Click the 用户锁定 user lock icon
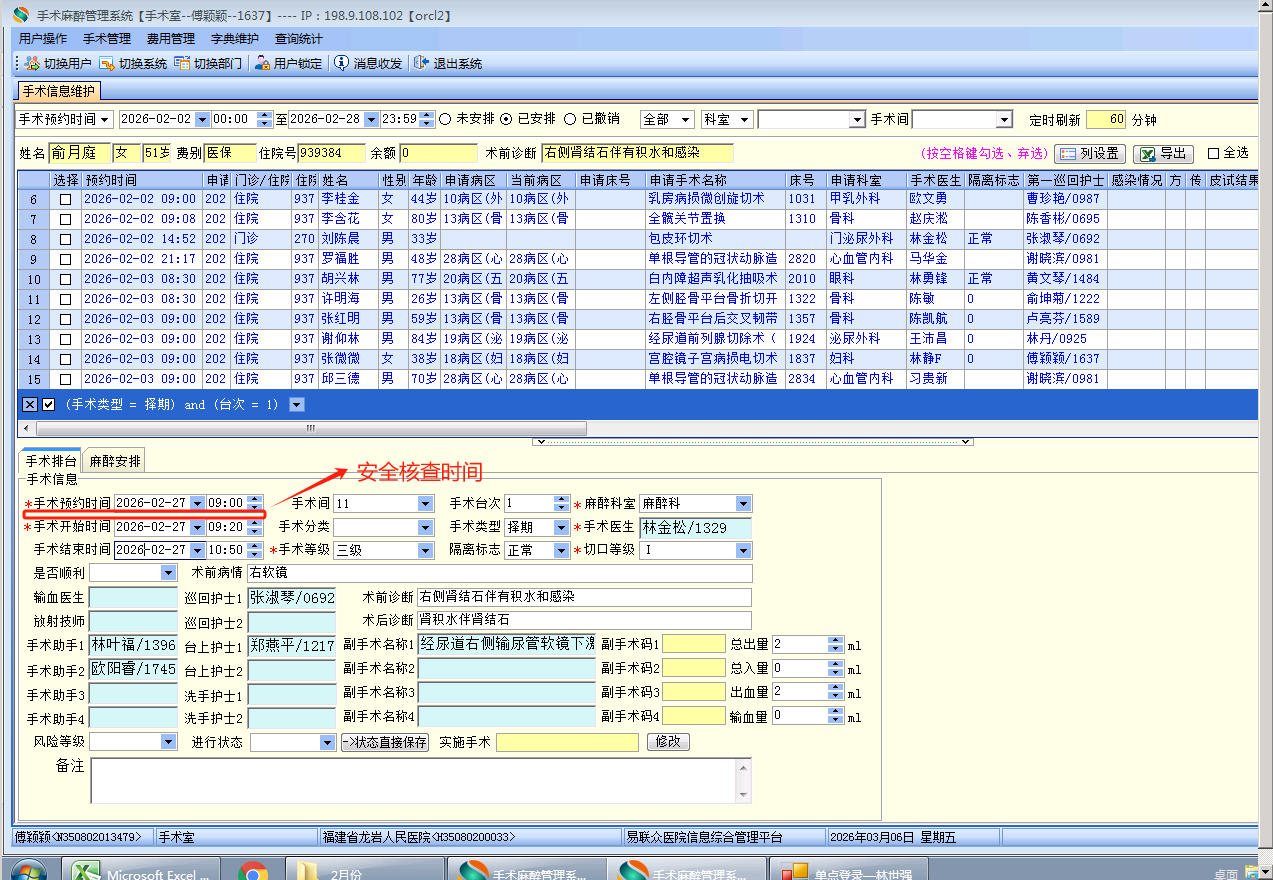Screen dimensions: 1273x880 [262, 63]
